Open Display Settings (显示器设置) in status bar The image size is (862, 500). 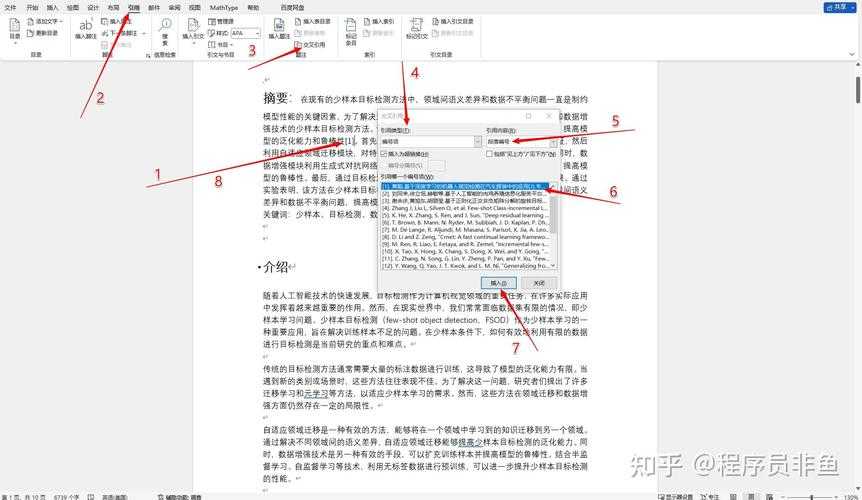click(x=675, y=497)
